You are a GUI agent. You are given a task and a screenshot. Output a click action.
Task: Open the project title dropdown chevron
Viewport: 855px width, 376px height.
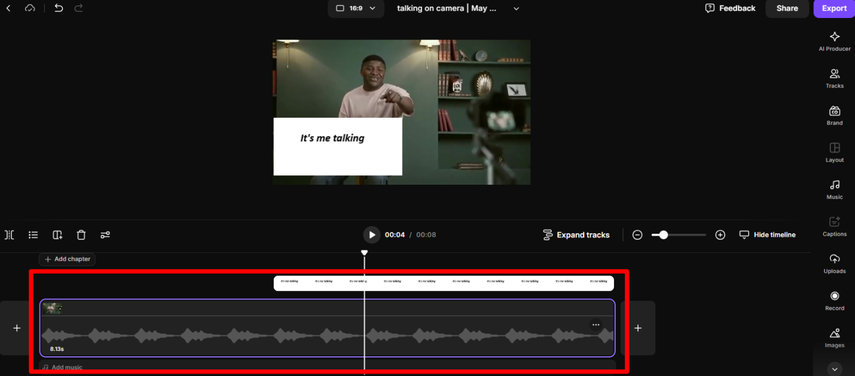pyautogui.click(x=516, y=9)
